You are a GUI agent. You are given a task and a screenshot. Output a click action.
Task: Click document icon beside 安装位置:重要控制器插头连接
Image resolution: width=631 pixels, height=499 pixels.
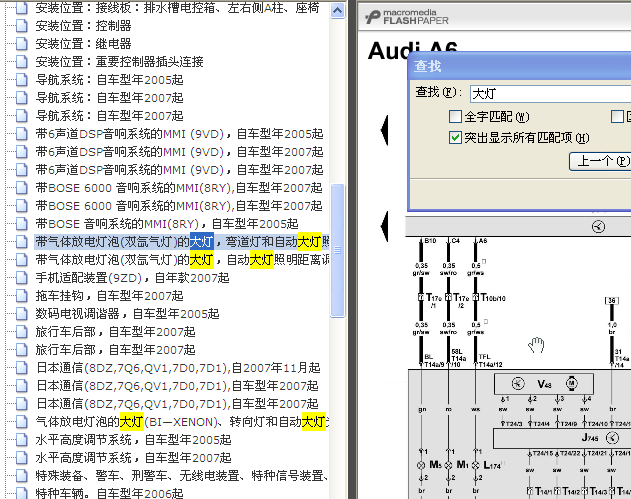[x=21, y=62]
